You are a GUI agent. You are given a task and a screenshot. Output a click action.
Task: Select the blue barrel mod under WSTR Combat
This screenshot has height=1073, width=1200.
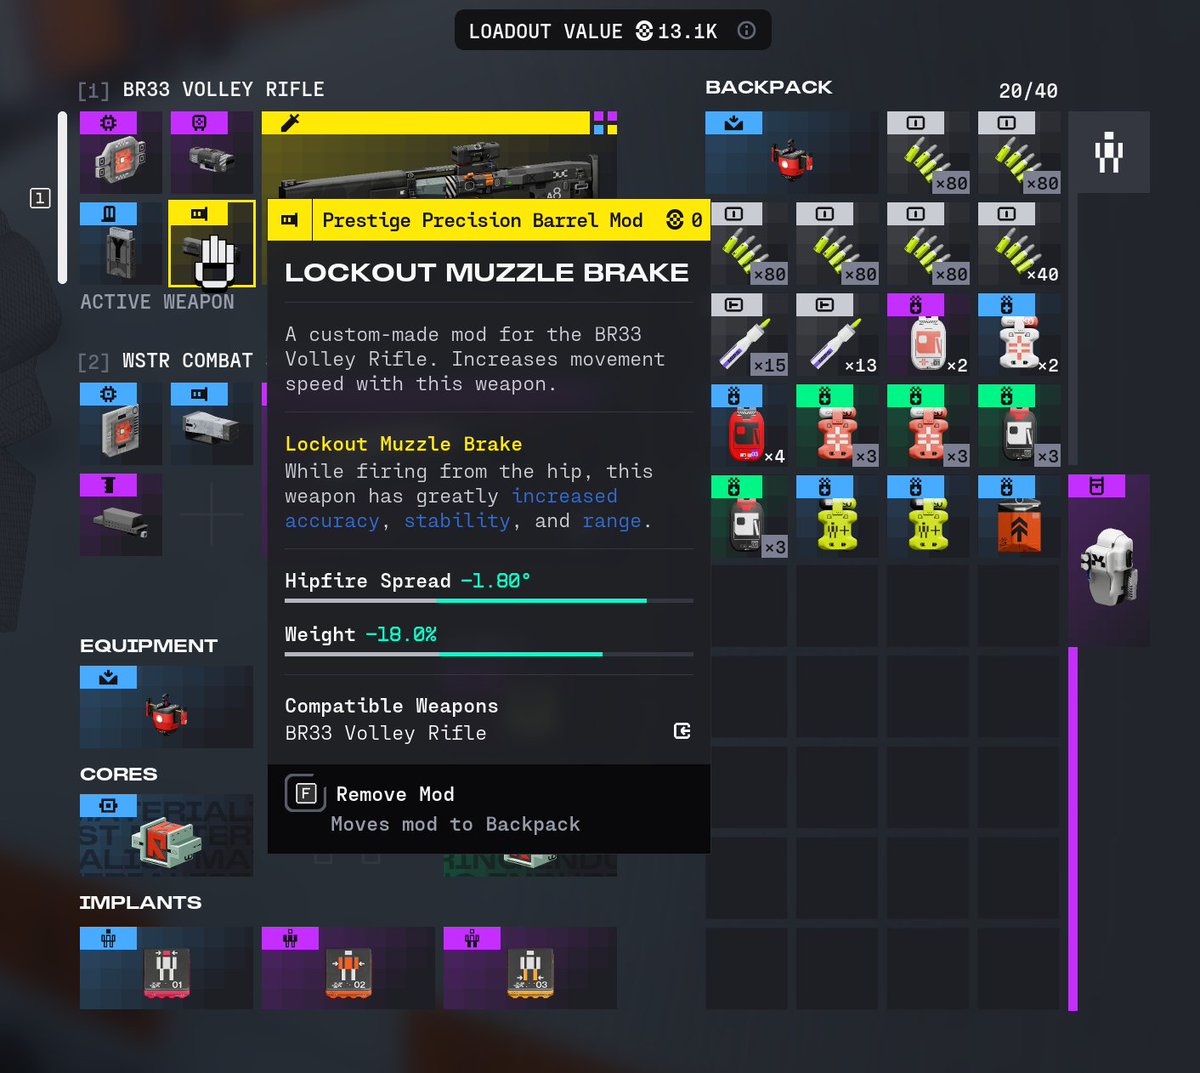coord(211,424)
